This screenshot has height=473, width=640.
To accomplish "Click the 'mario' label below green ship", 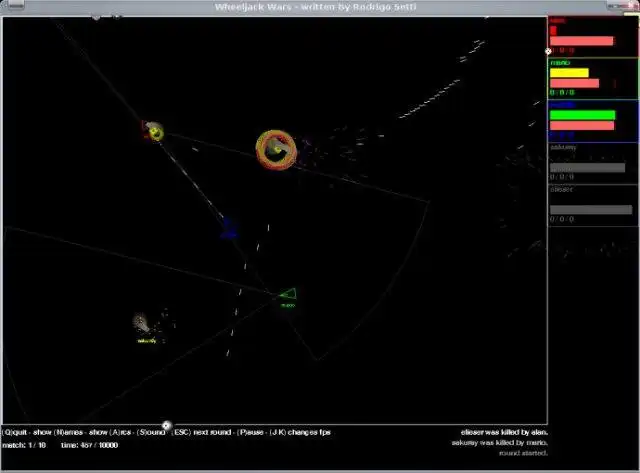I will 288,305.
